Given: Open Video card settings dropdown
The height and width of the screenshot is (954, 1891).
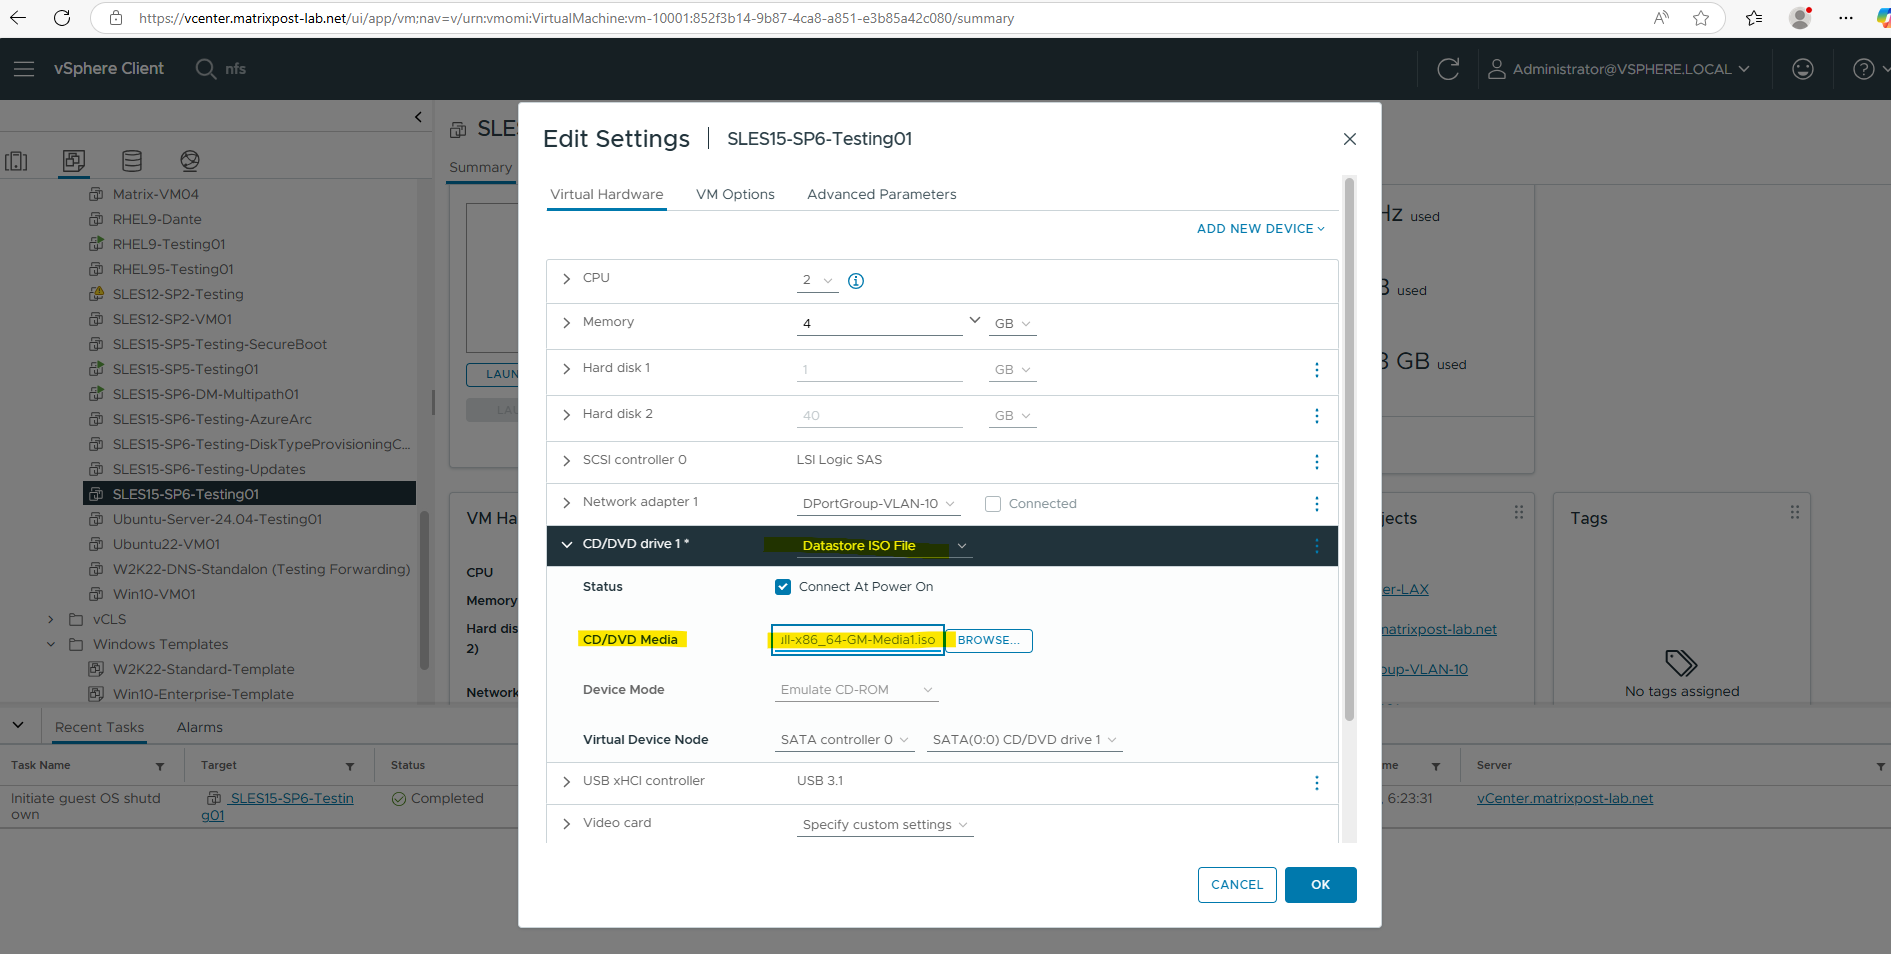Looking at the screenshot, I should click(885, 825).
